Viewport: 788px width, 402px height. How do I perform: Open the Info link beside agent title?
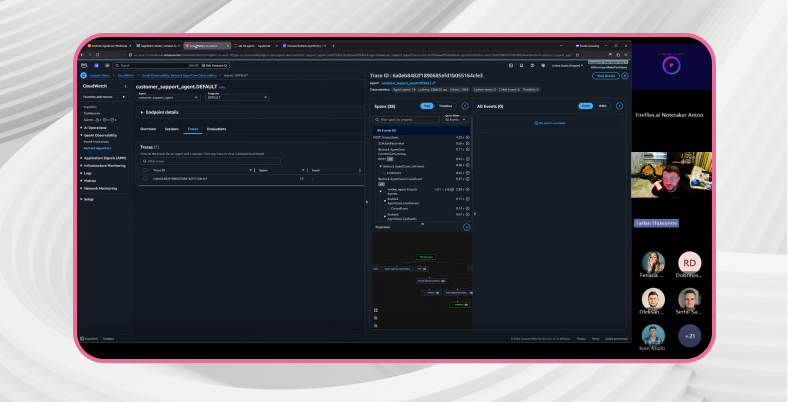[222, 87]
